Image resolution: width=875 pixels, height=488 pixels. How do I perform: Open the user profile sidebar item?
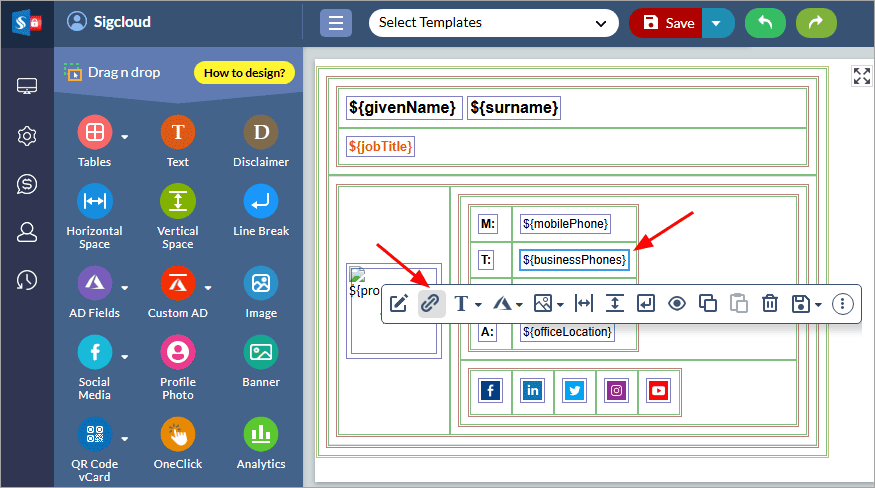pyautogui.click(x=27, y=232)
